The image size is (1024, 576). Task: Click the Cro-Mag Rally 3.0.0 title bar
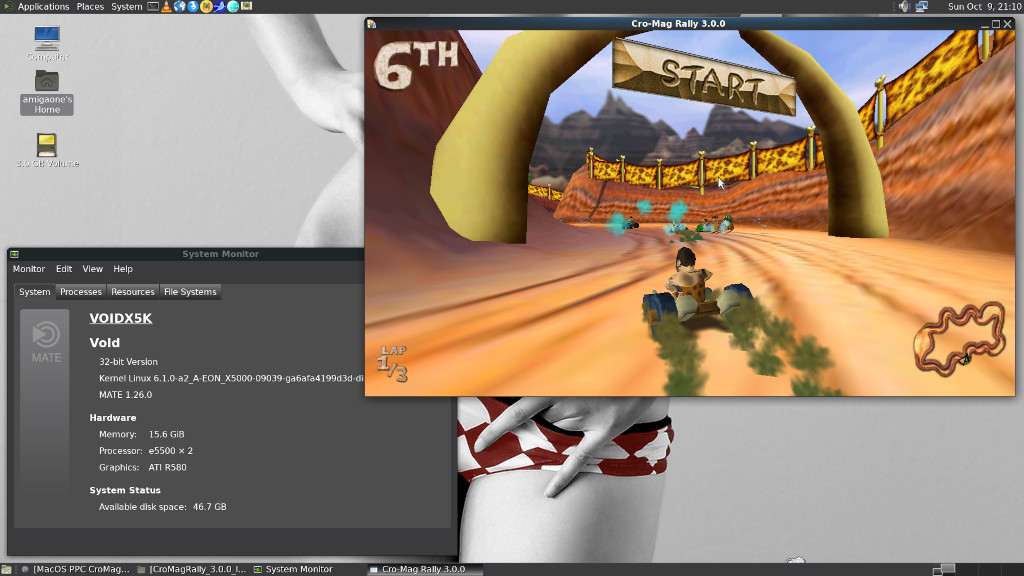pos(678,24)
